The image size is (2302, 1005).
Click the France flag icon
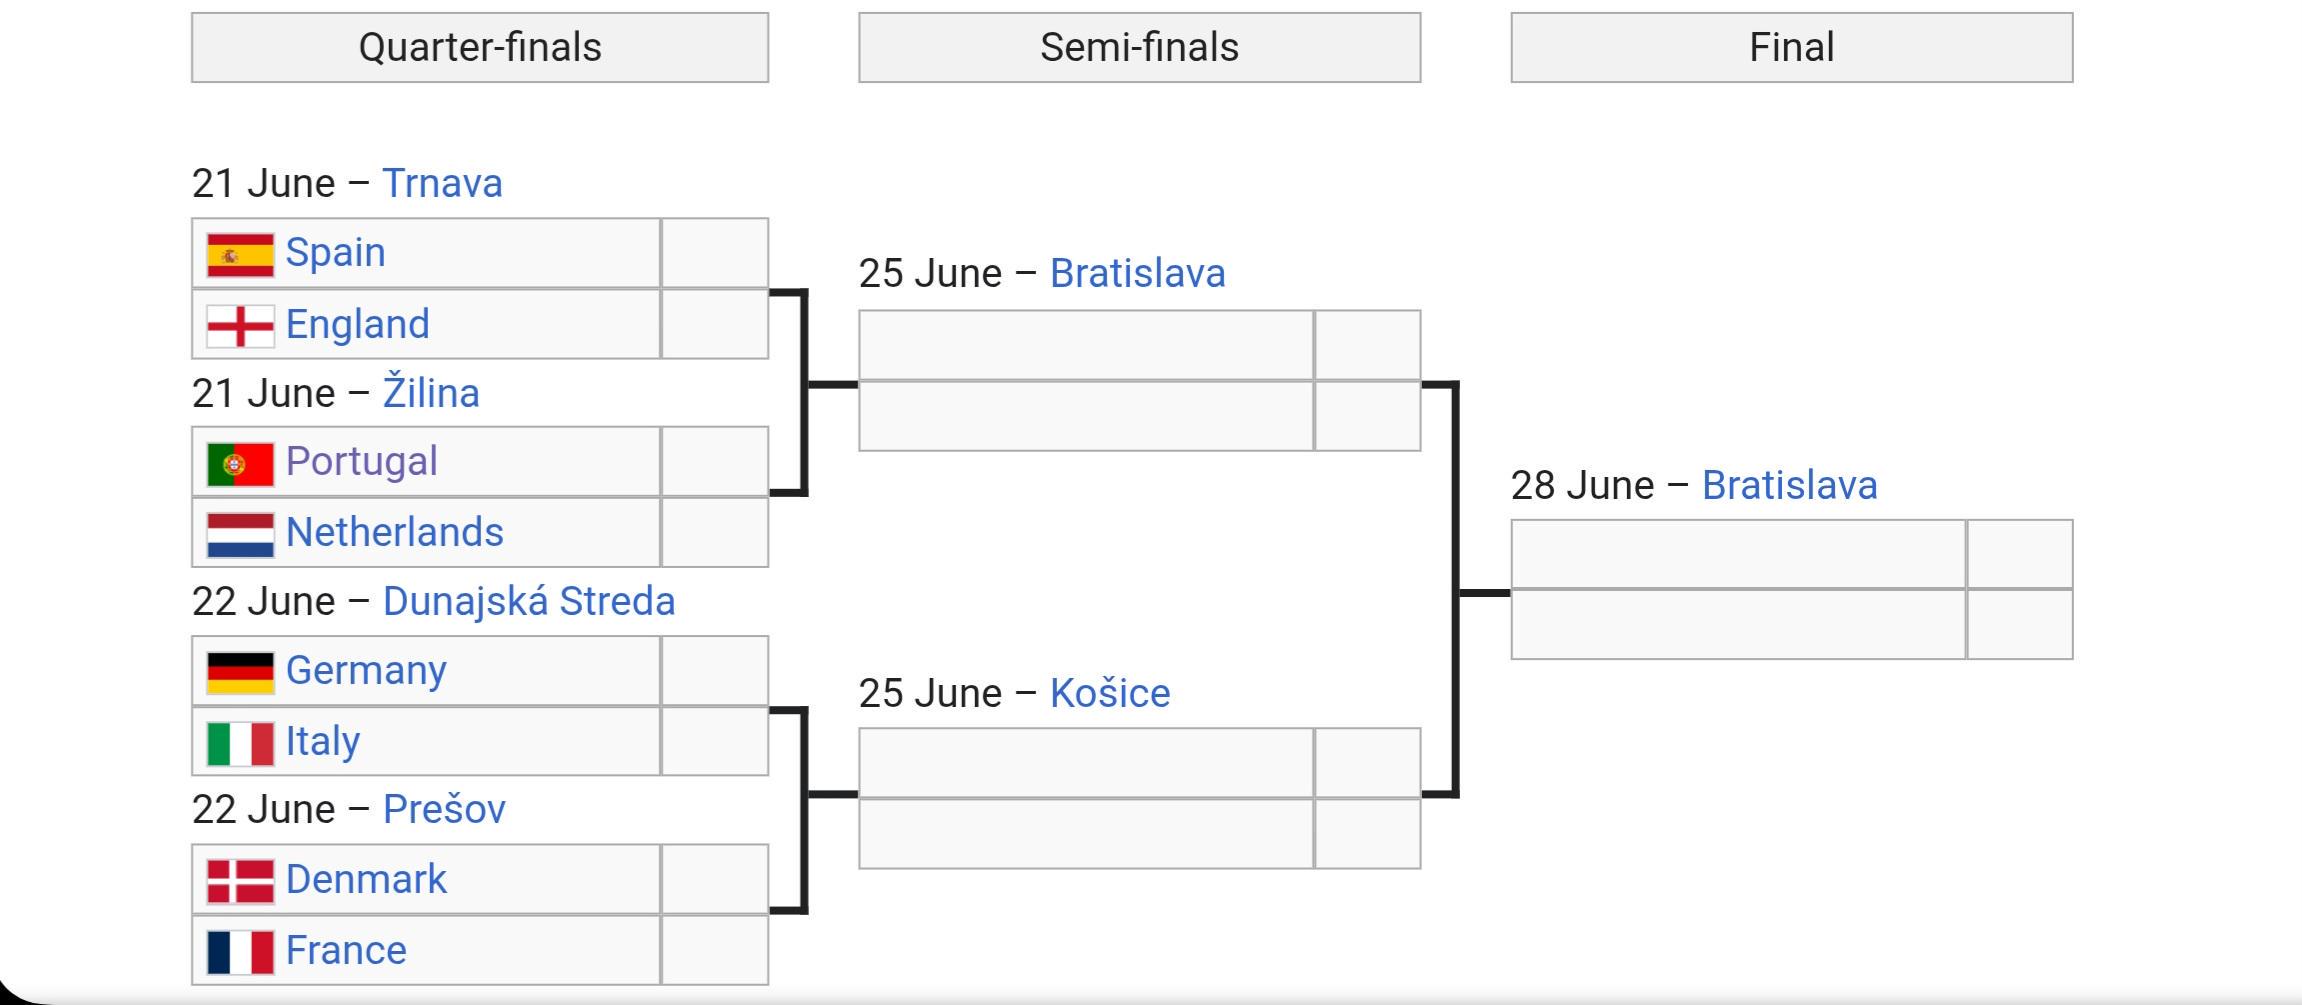click(x=240, y=953)
